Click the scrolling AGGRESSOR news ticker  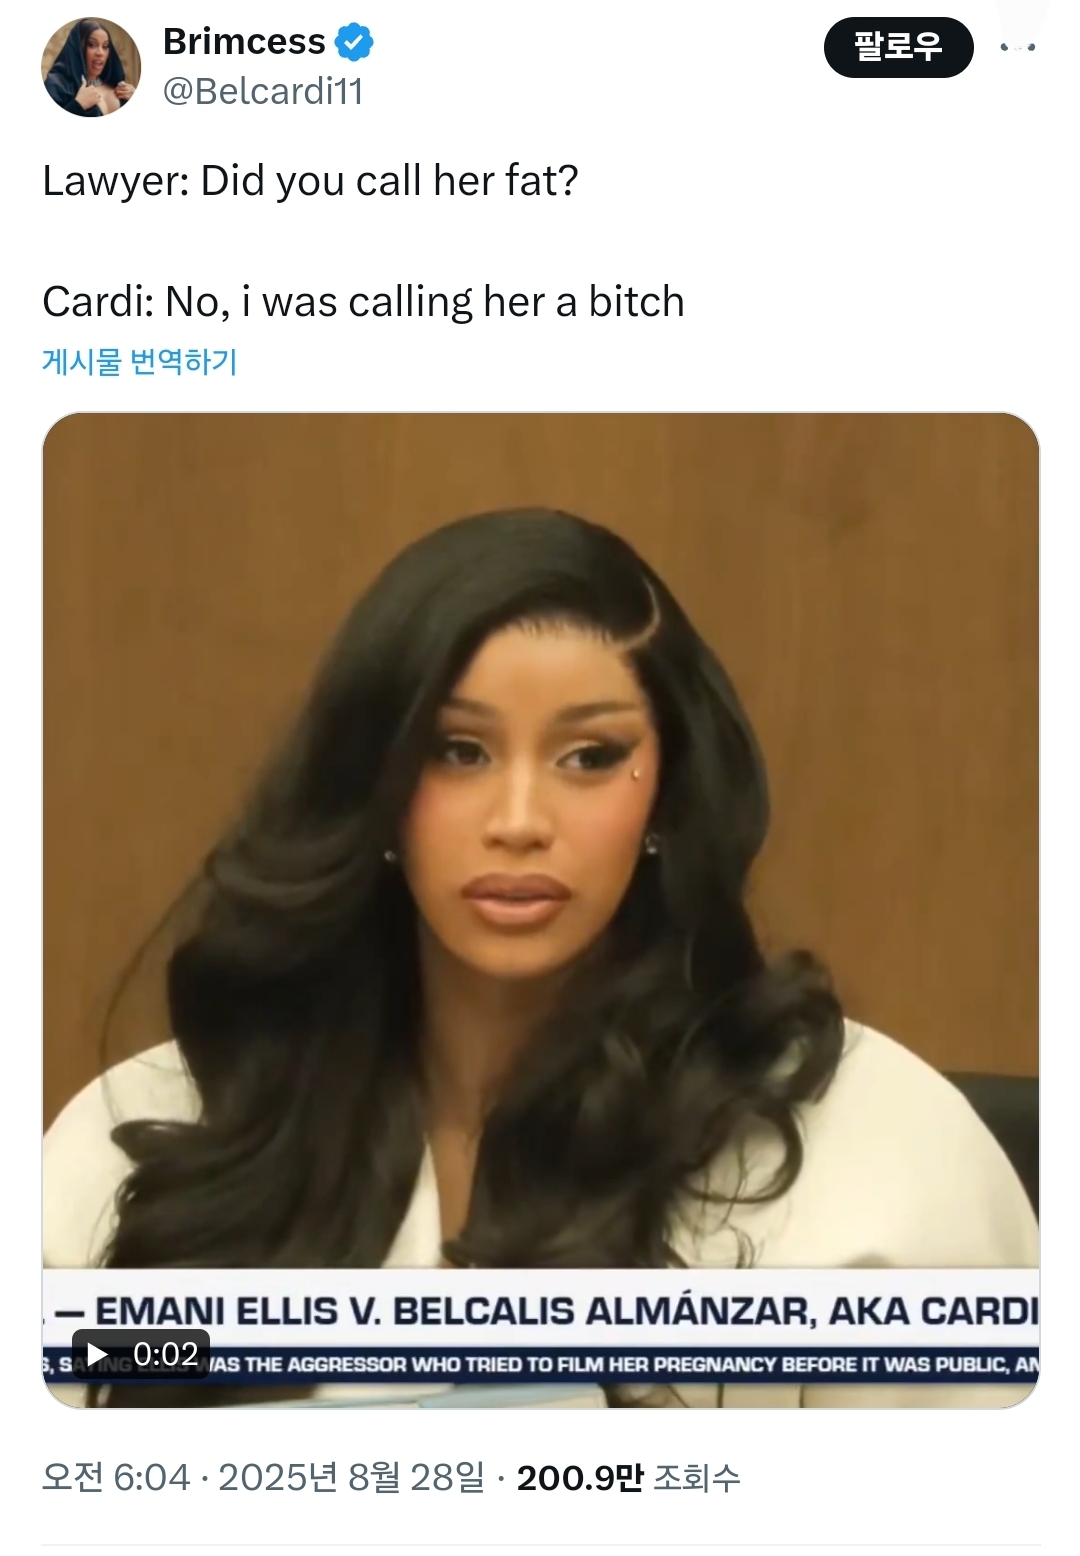(x=620, y=1364)
